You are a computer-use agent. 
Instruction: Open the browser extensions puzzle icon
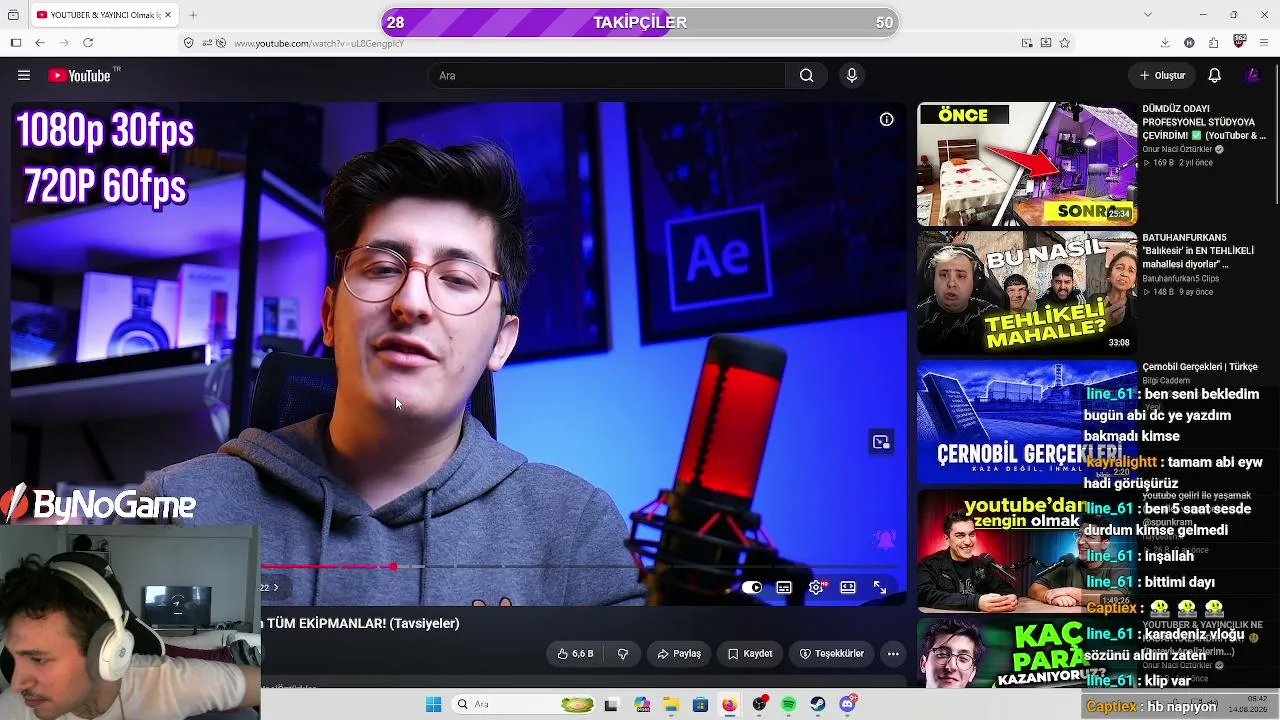pos(1213,43)
